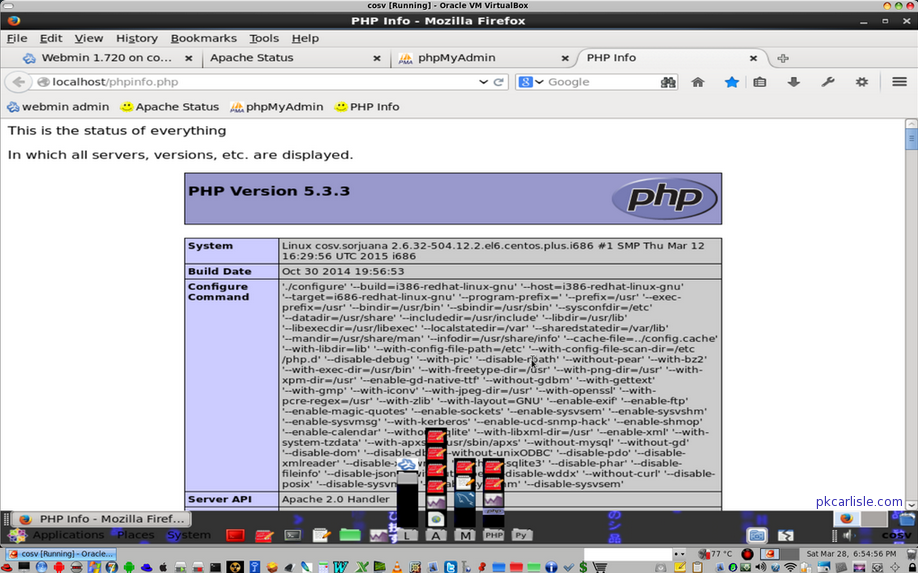
Task: Click the volume speaker icon in panel
Action: click(847, 535)
